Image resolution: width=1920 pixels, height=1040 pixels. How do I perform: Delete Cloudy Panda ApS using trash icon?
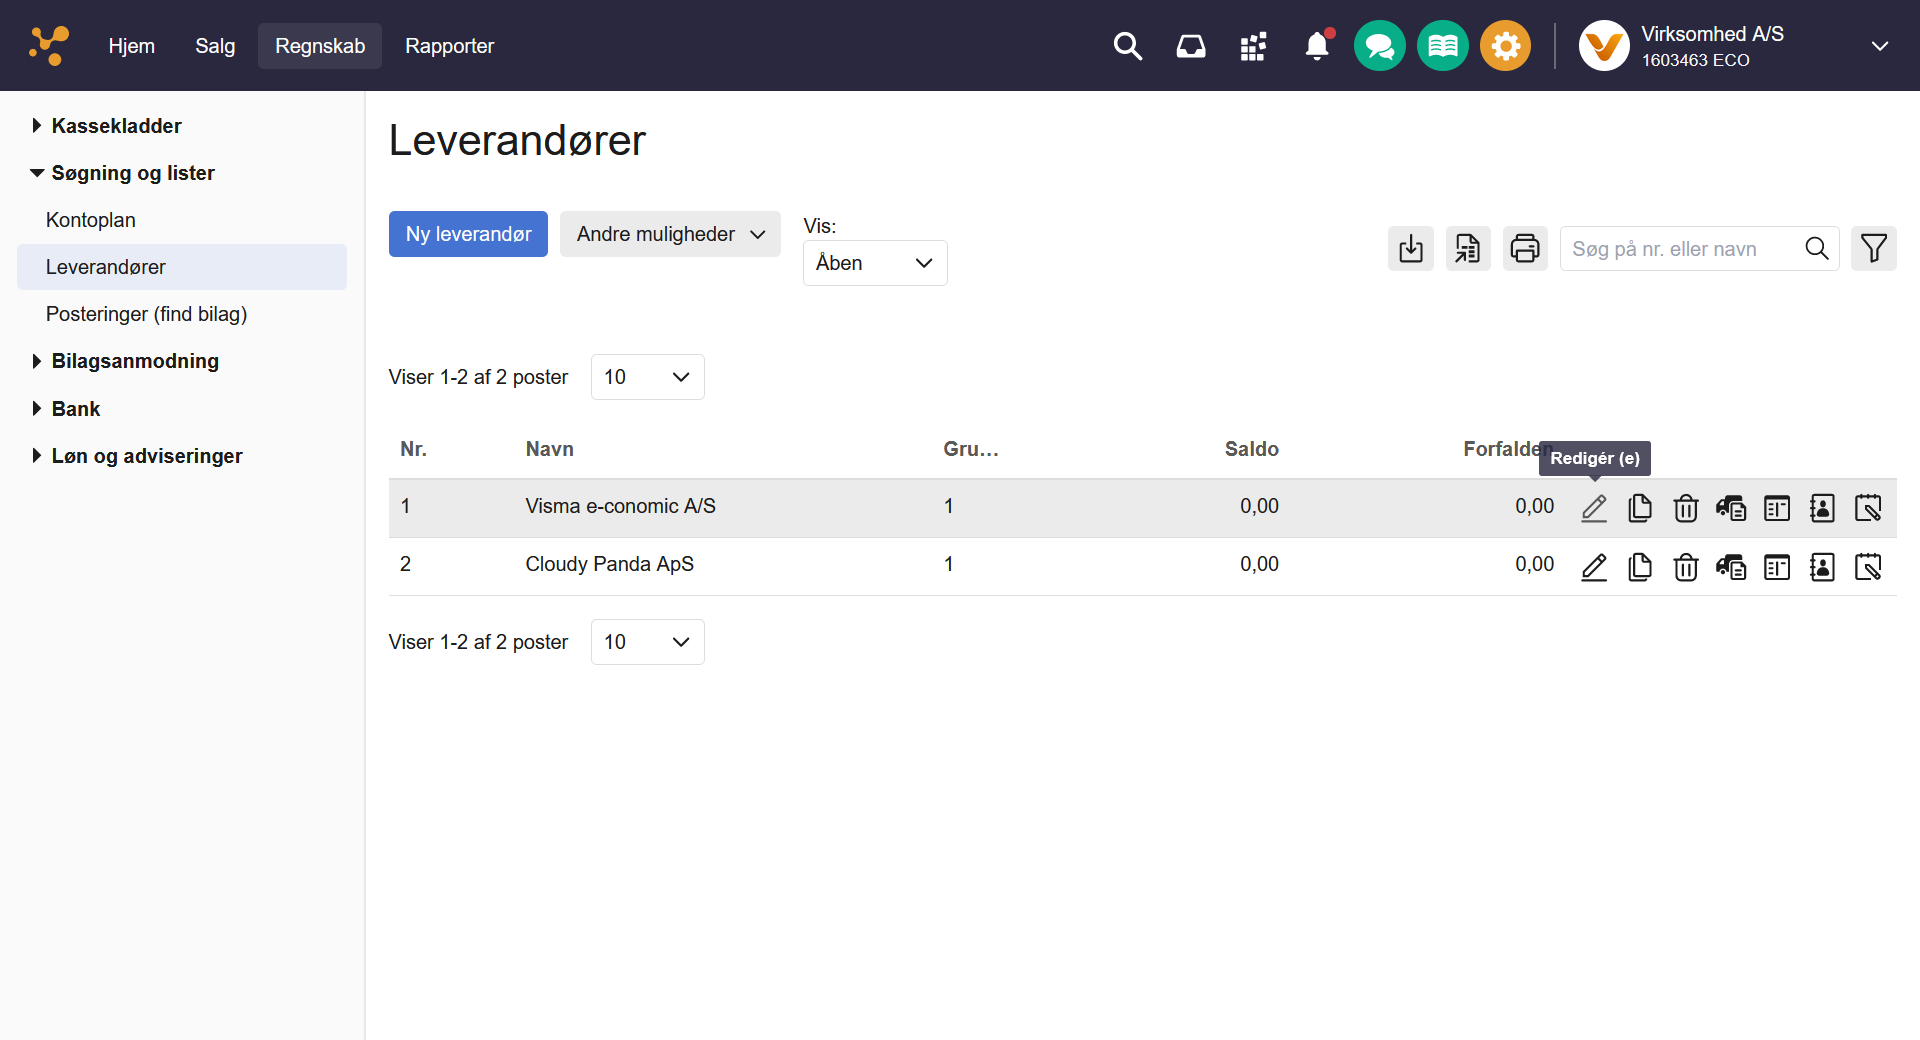click(x=1686, y=567)
